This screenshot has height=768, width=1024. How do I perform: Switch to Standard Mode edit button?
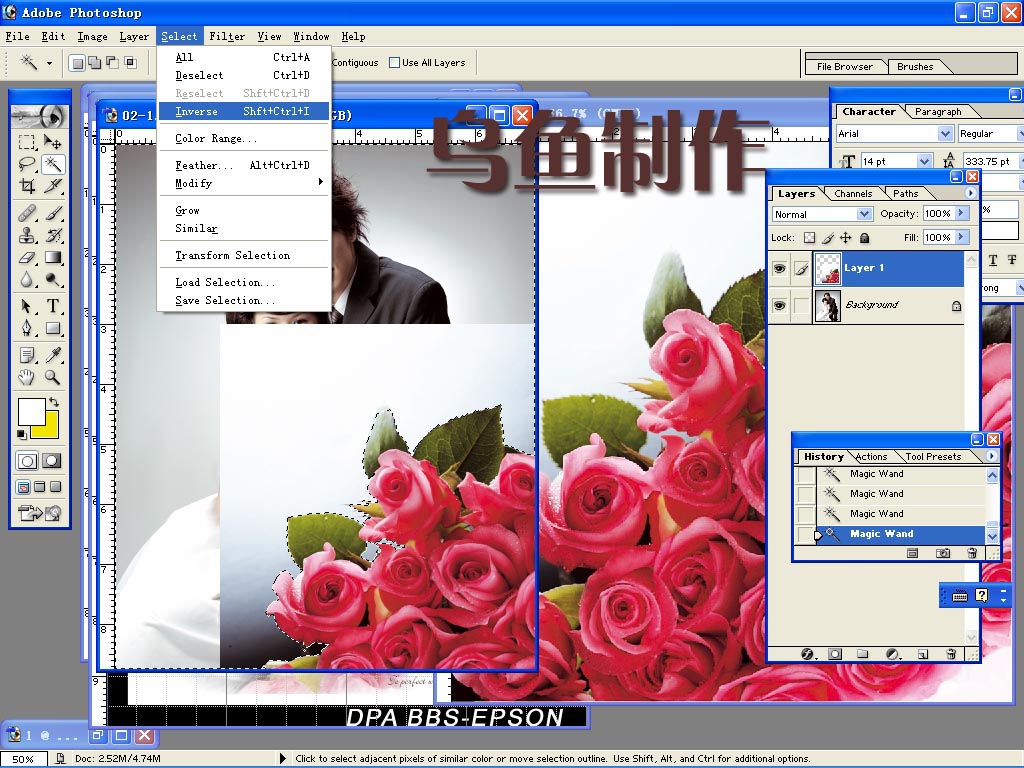(27, 461)
